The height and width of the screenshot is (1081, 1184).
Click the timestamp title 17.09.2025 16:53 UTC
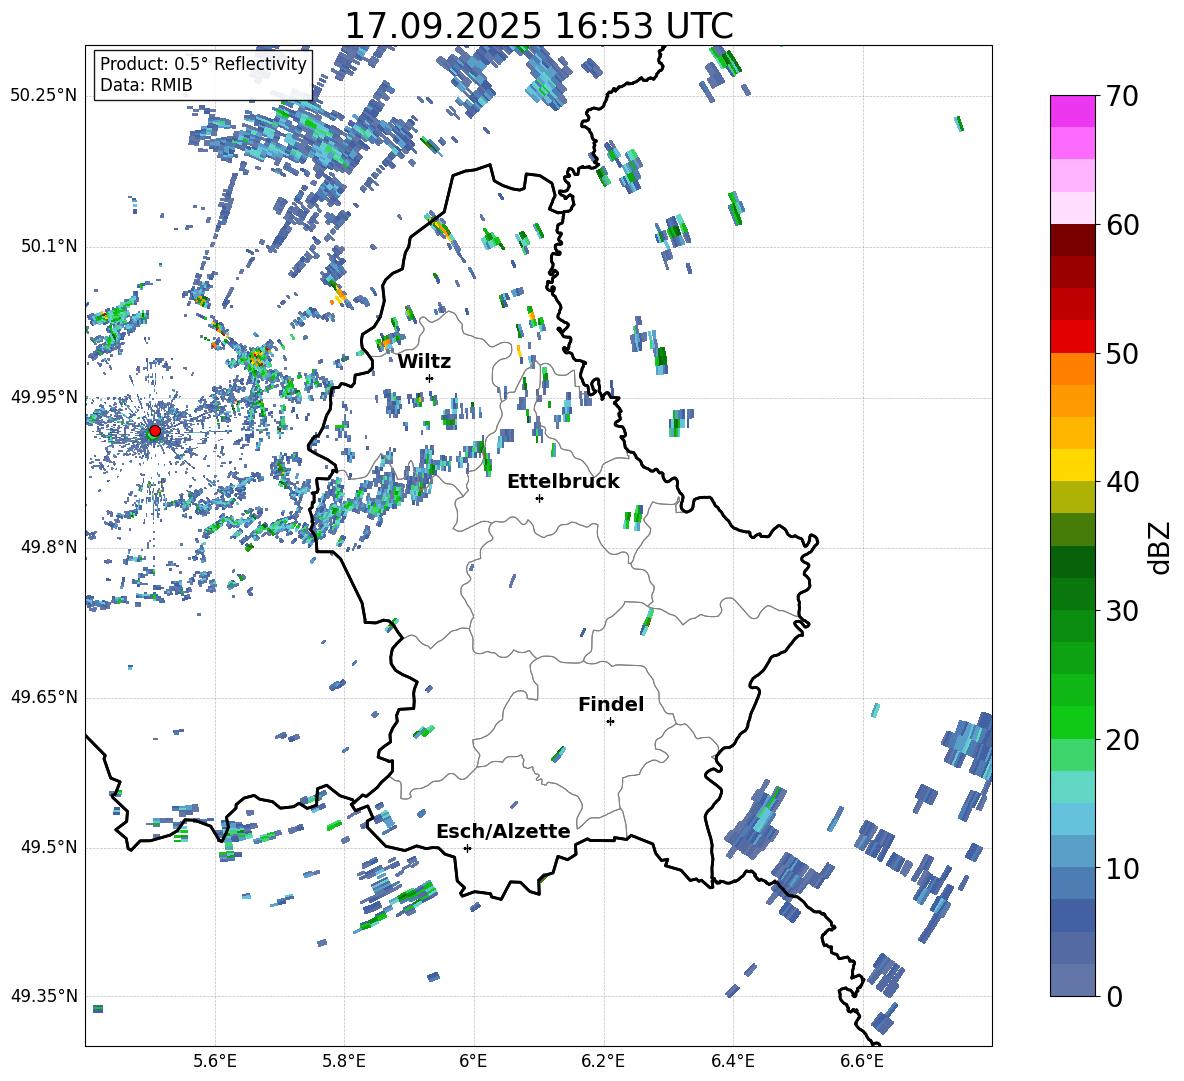(x=539, y=26)
